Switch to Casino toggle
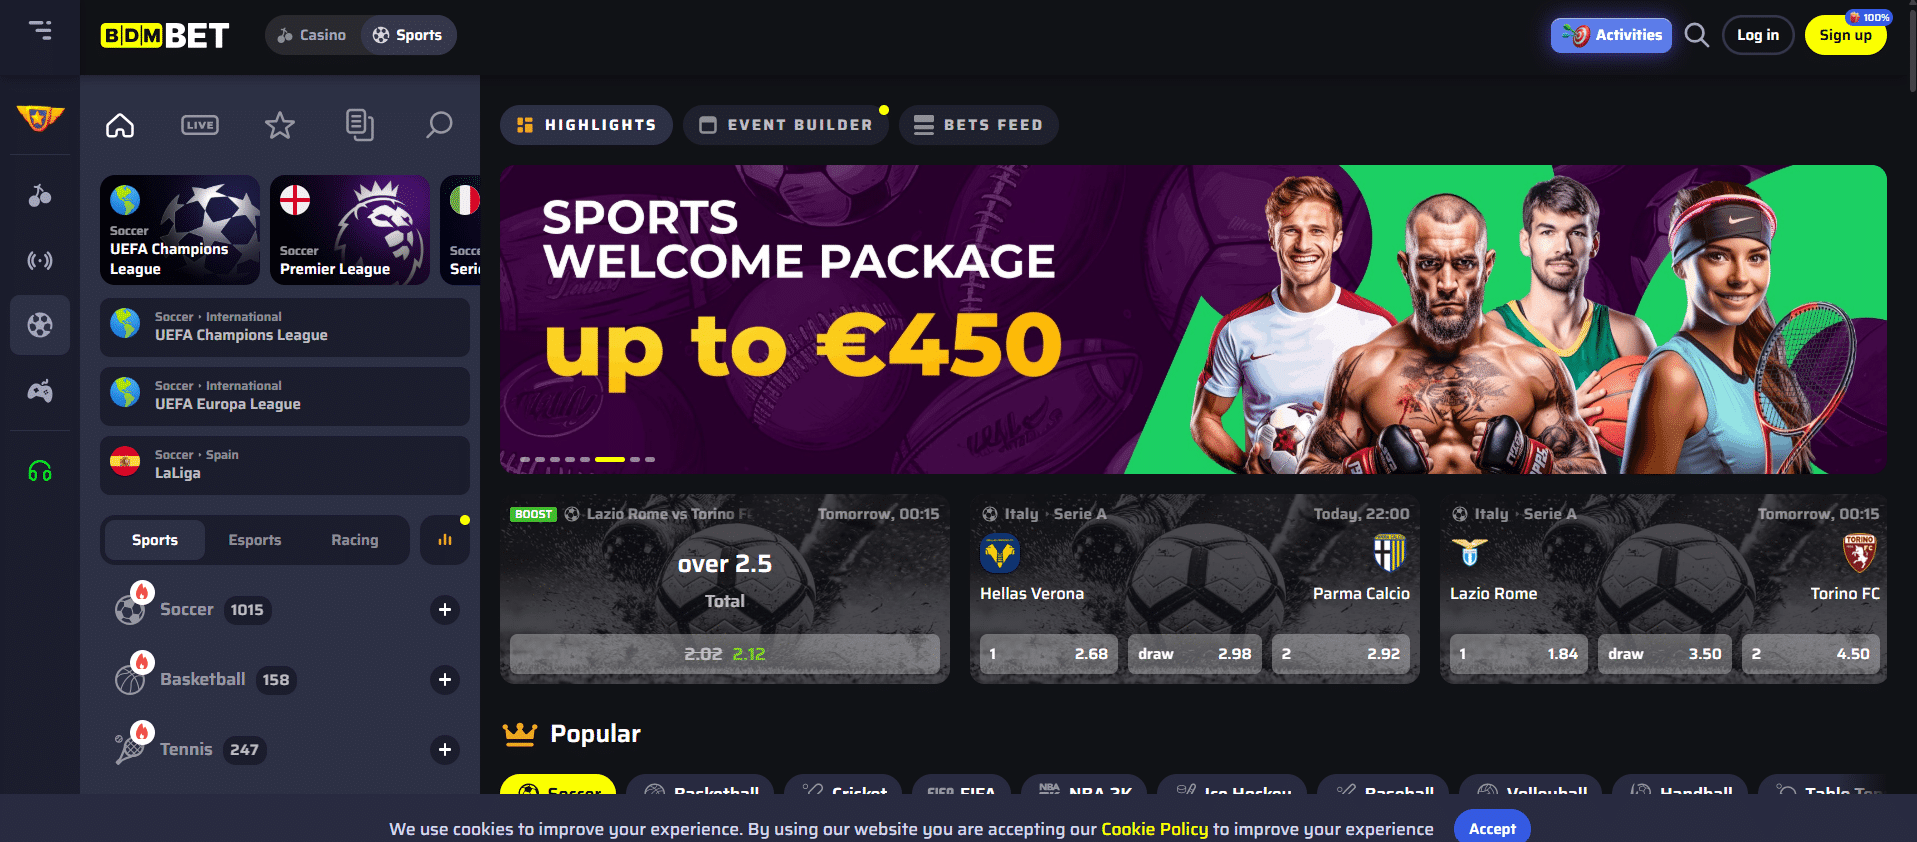Screen dimensions: 1917x842 (312, 35)
